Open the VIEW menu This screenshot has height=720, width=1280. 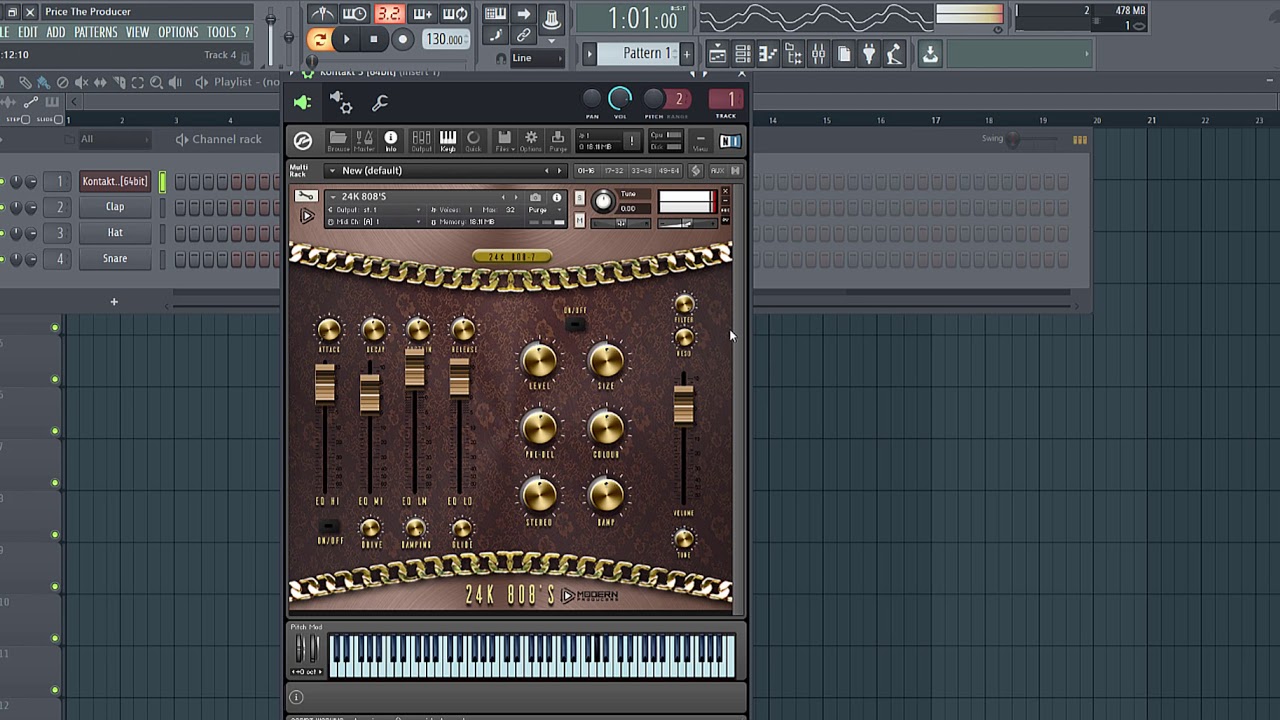(x=138, y=32)
